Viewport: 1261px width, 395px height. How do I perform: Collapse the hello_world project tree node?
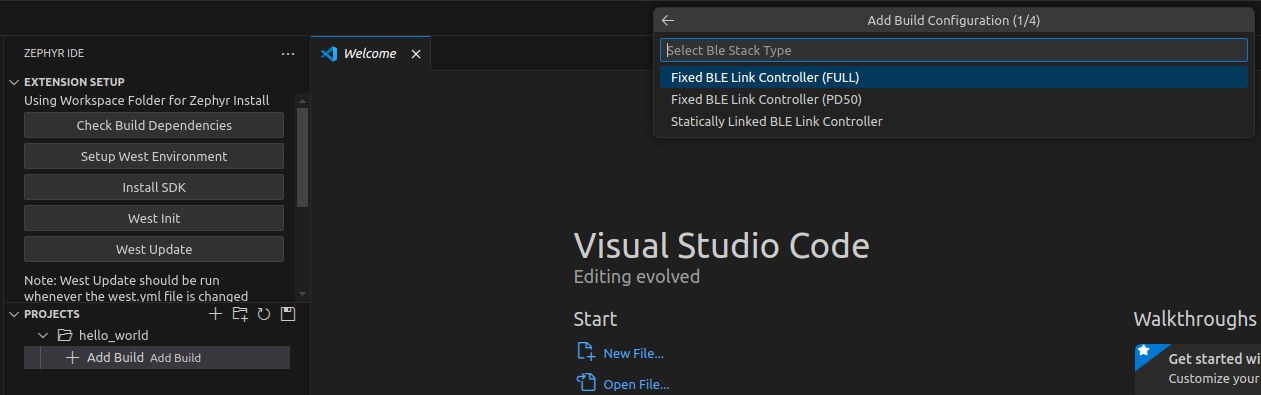(x=43, y=336)
